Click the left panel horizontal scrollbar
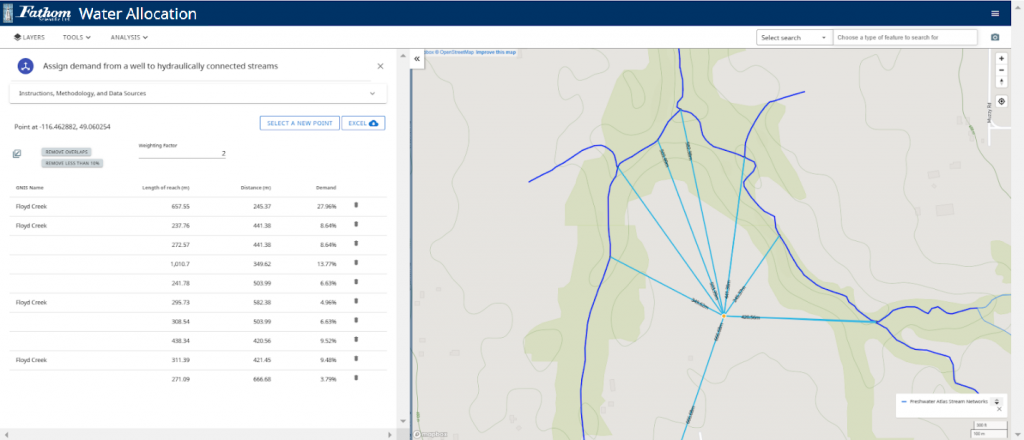 coord(198,434)
